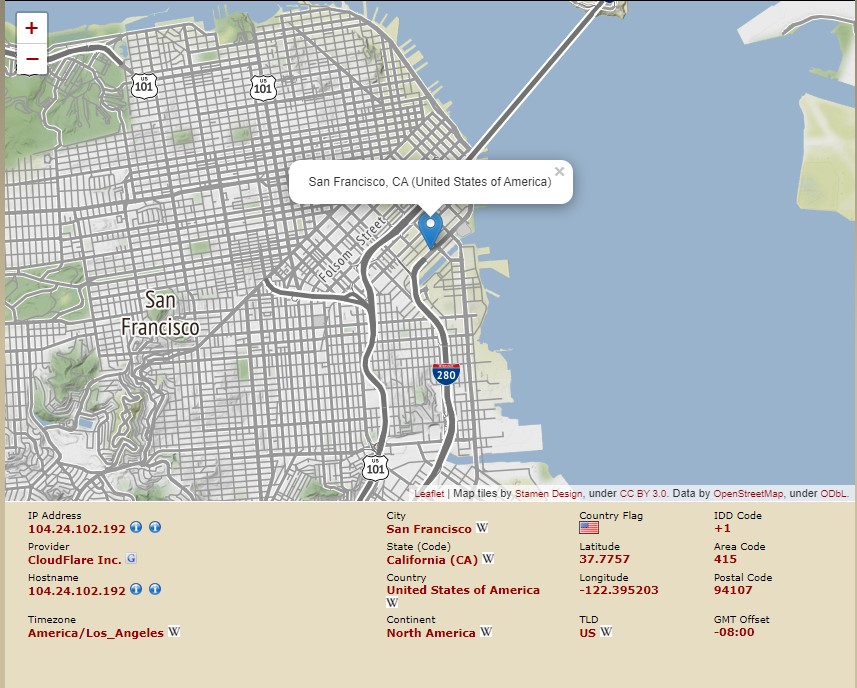Zoom out of the map
The image size is (857, 688).
[32, 60]
